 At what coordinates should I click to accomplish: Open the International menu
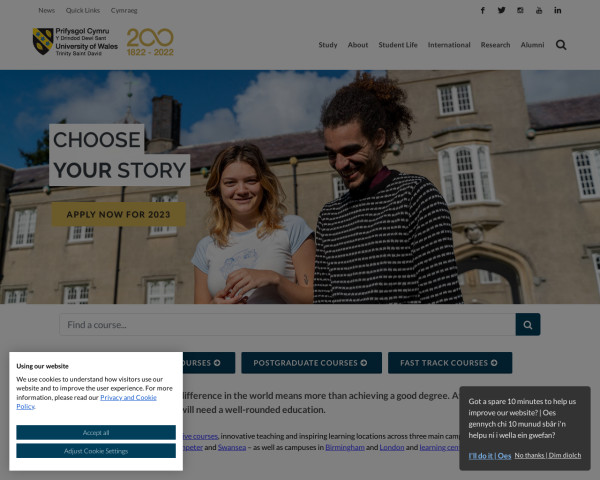click(449, 45)
